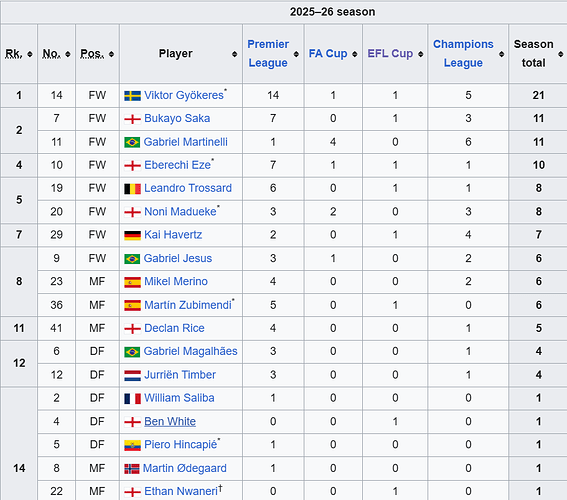Sort by FA Cup column sort arrows
Image resolution: width=567 pixels, height=500 pixels.
pyautogui.click(x=355, y=54)
